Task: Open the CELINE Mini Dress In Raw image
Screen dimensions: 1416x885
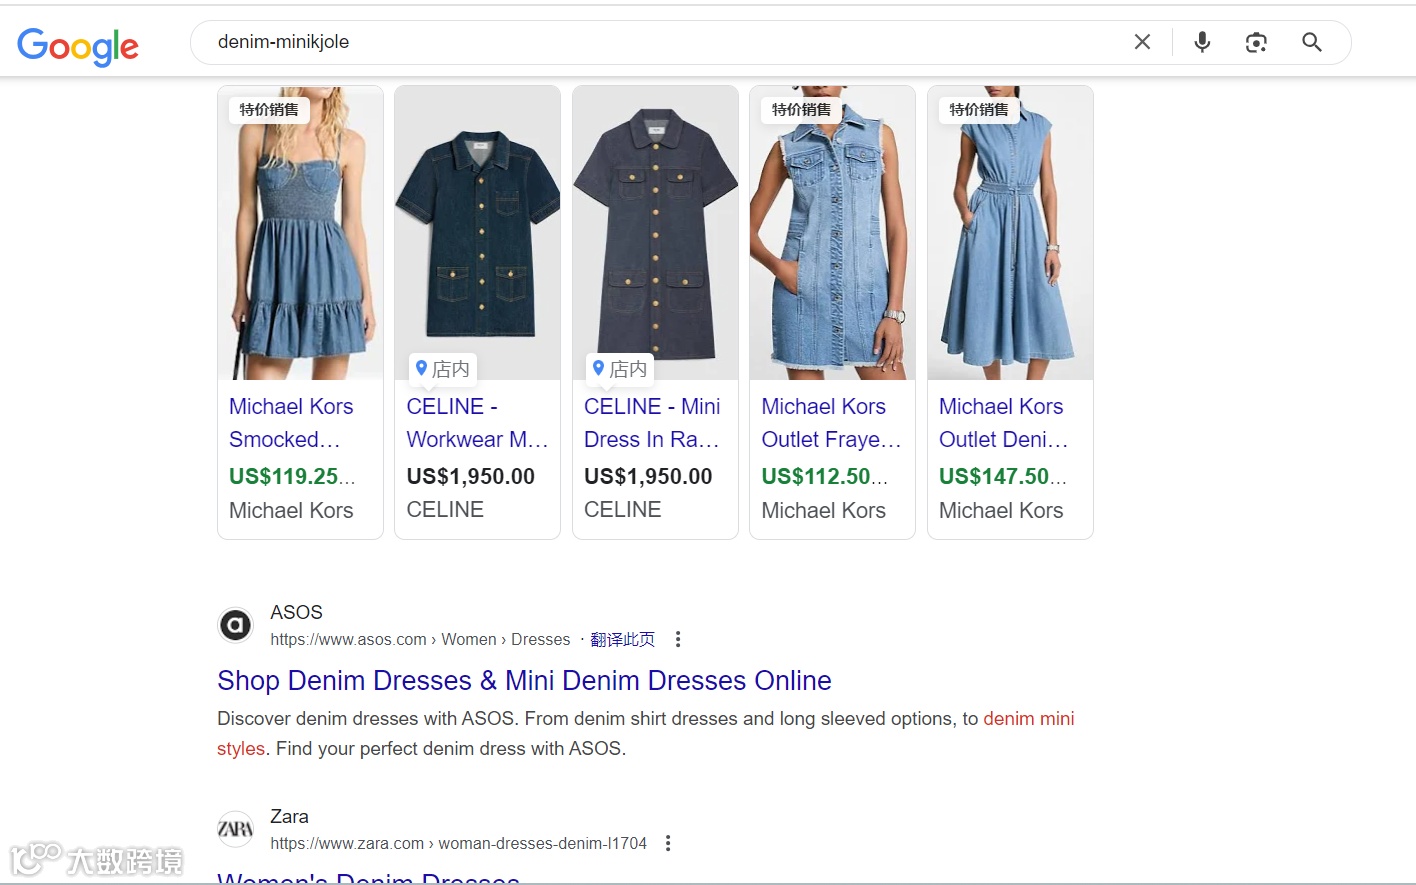Action: point(655,233)
